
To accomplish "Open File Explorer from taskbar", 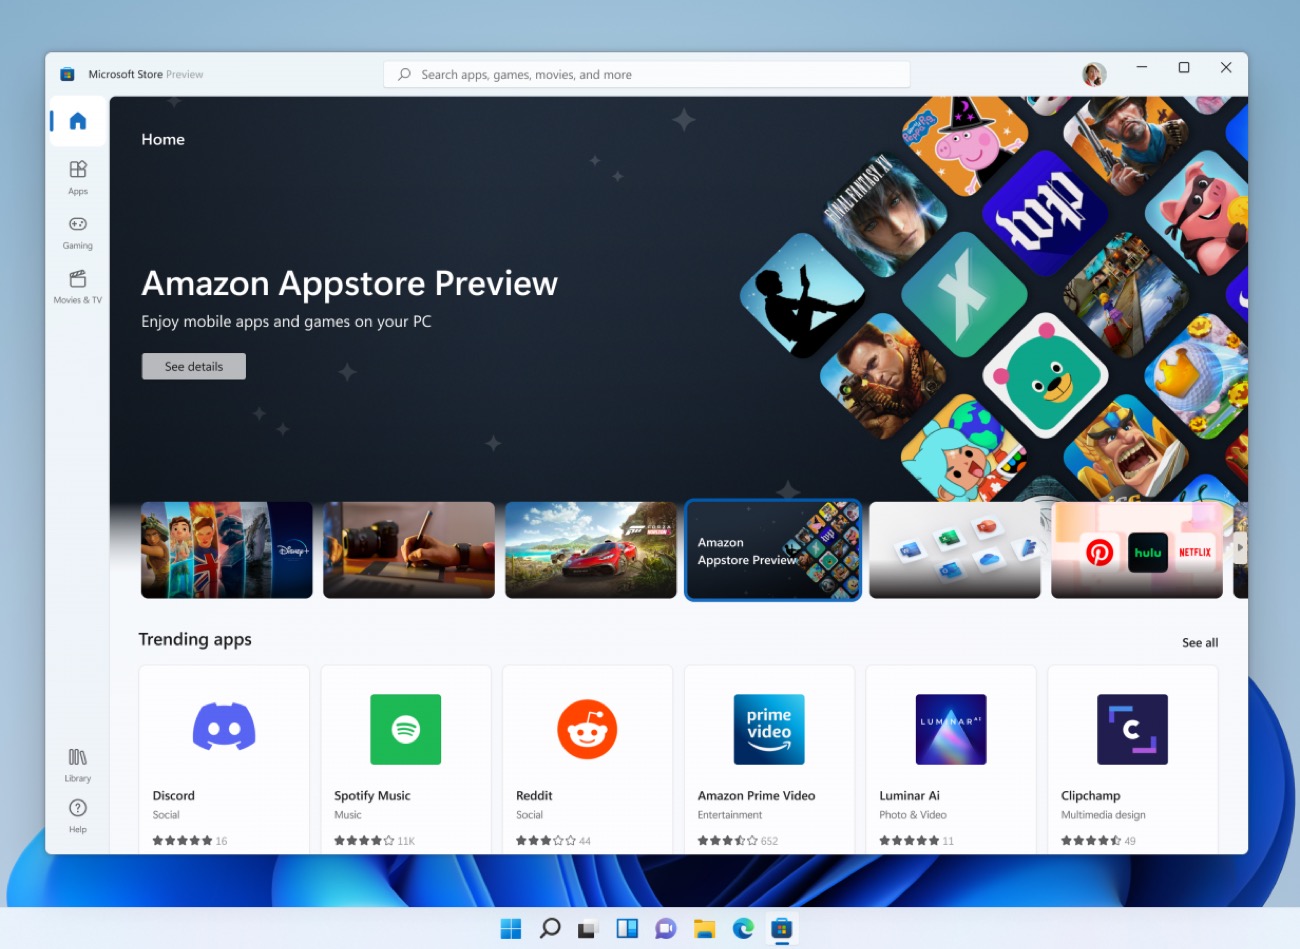I will pyautogui.click(x=704, y=929).
